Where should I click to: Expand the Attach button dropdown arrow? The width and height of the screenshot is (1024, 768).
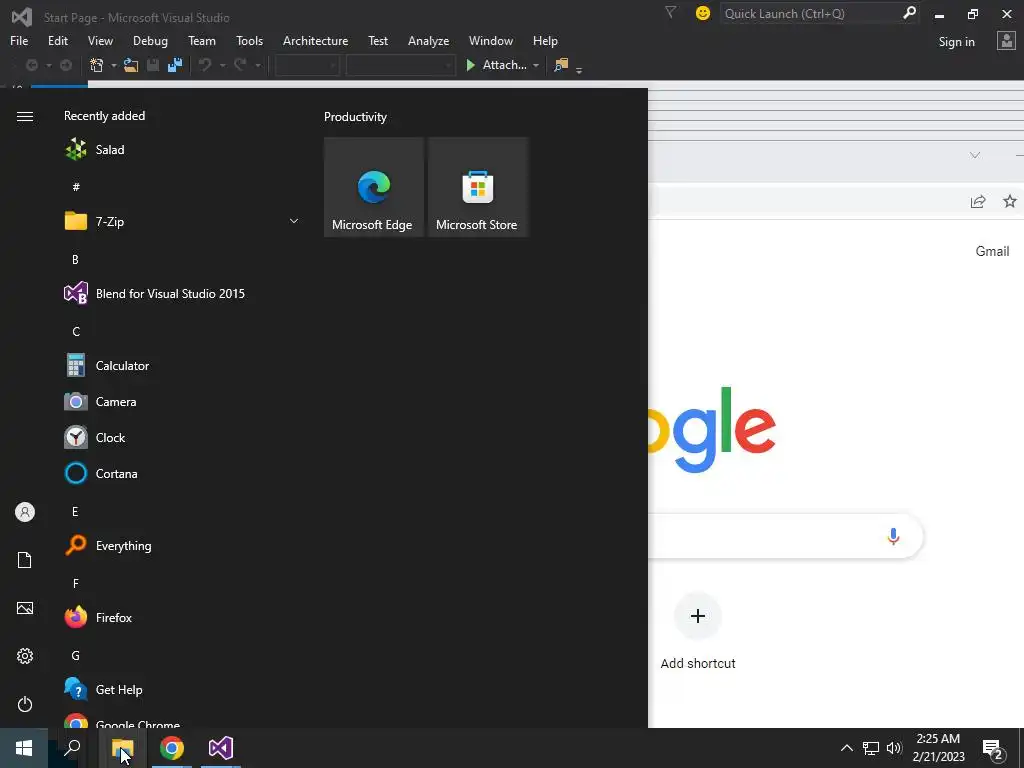coord(536,65)
